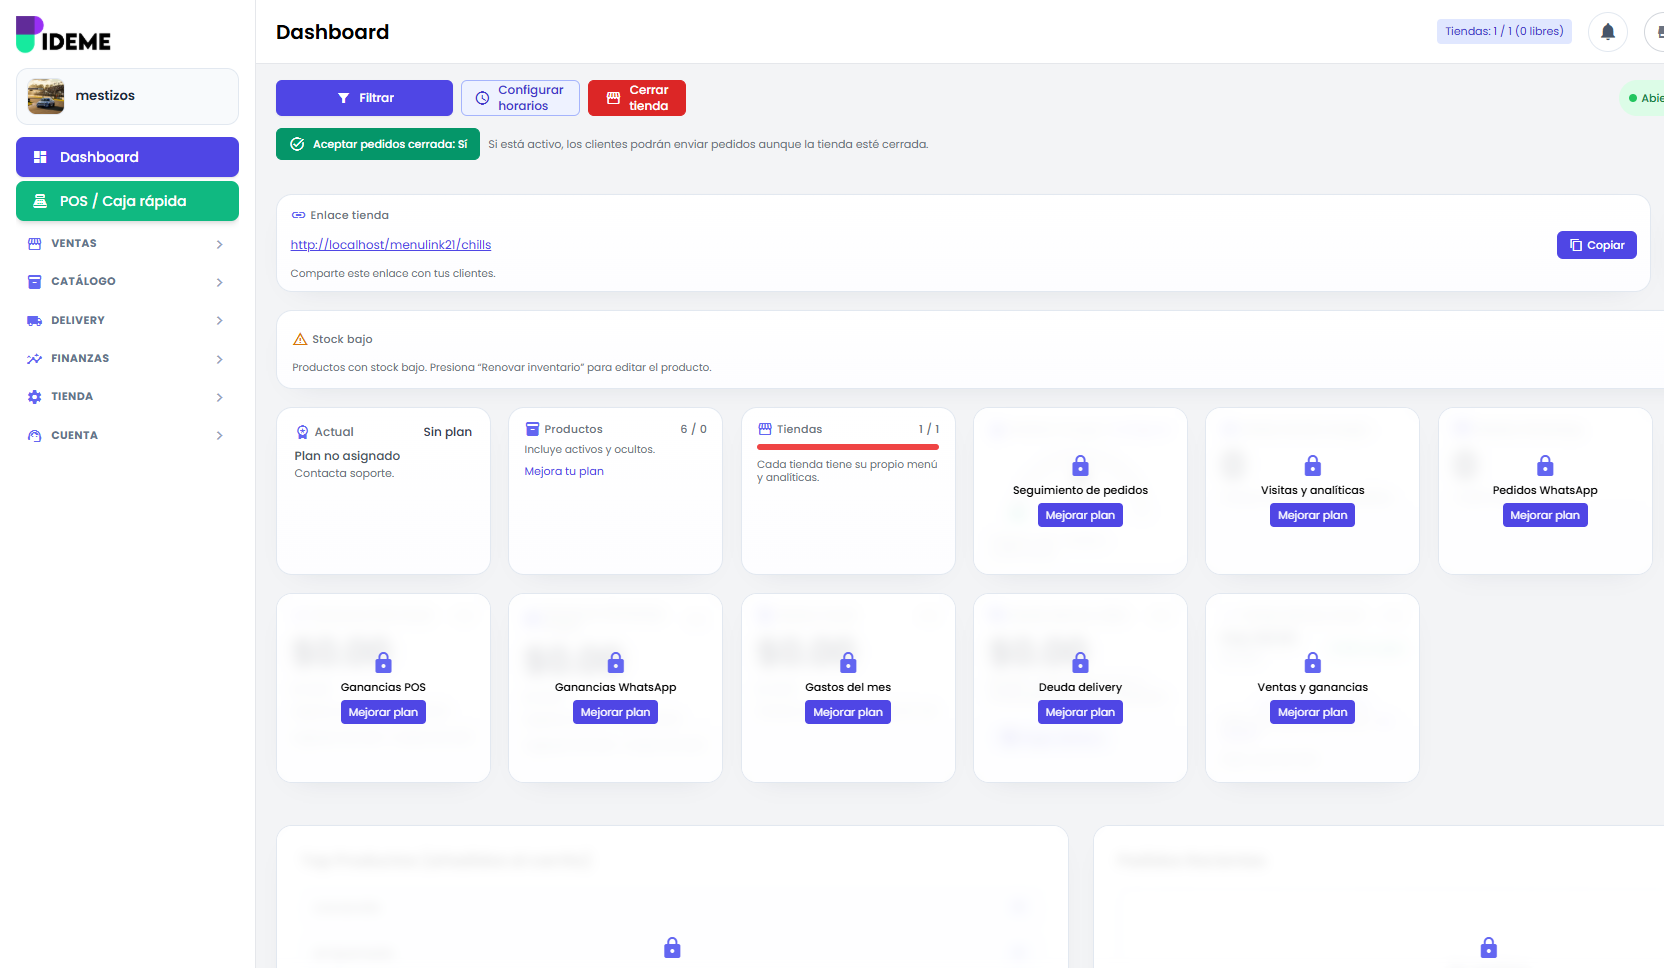Image resolution: width=1664 pixels, height=968 pixels.
Task: Select CATÁLOGO in the sidebar
Action: click(83, 282)
